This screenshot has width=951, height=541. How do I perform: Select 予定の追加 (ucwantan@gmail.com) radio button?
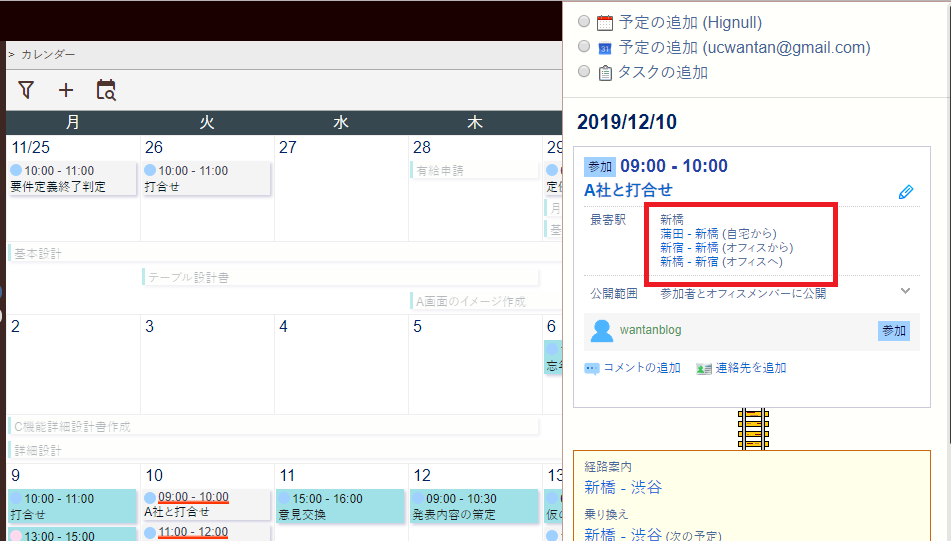click(584, 46)
